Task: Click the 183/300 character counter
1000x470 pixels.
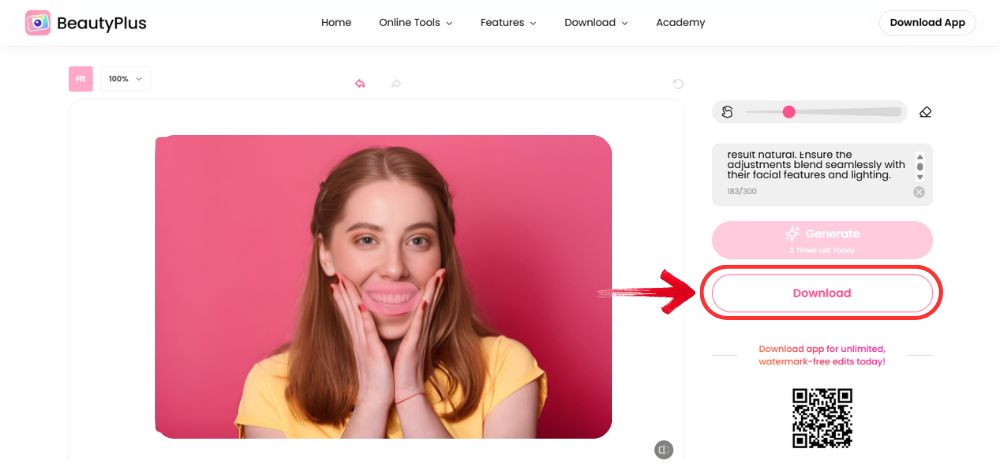Action: pyautogui.click(x=742, y=191)
